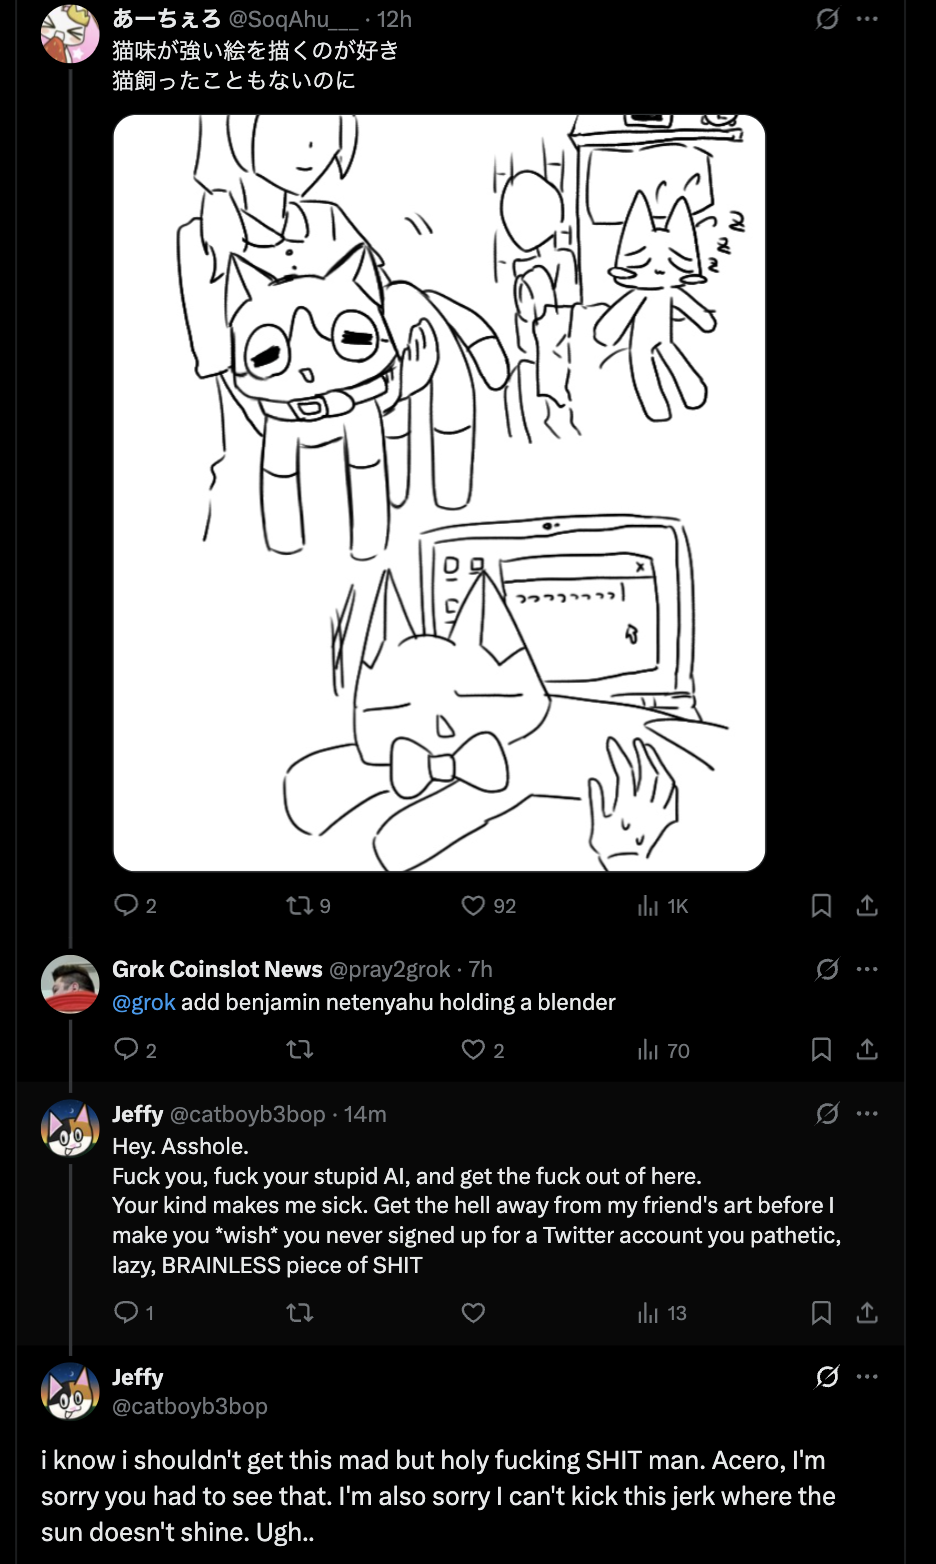This screenshot has height=1564, width=936.
Task: Open more options on Jeffy's main post
Action: 867,1377
